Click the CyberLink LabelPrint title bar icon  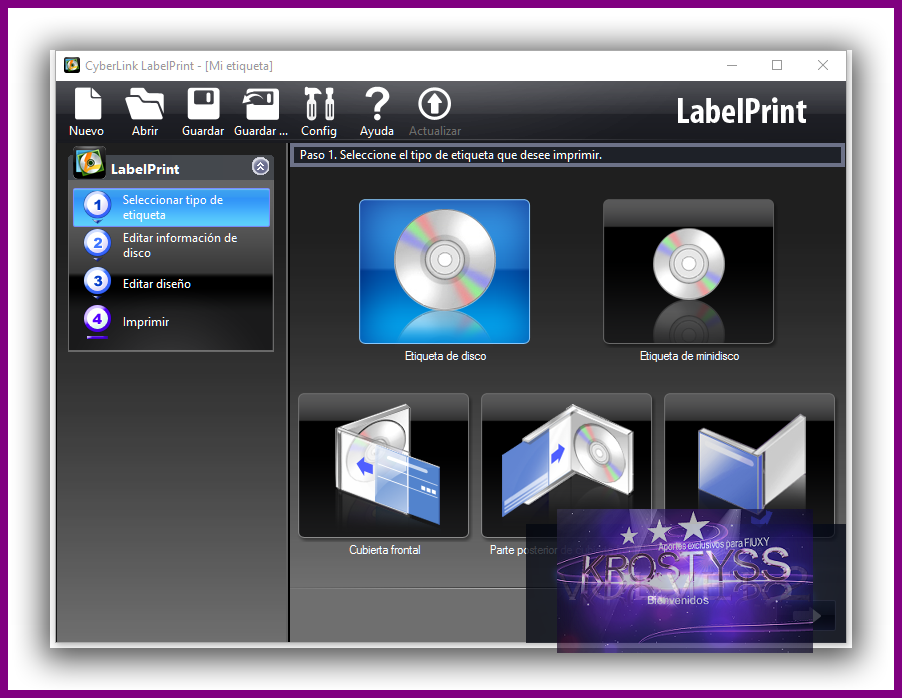tap(72, 65)
